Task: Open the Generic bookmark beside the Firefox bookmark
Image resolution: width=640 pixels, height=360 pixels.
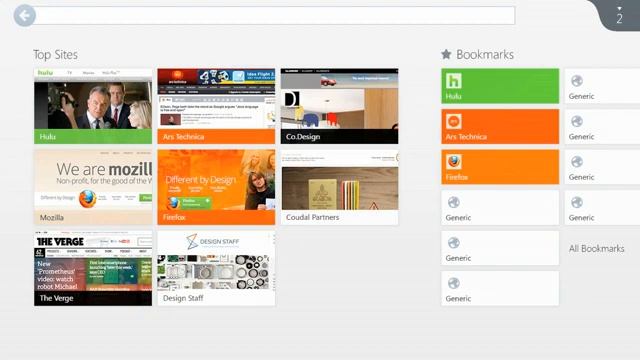Action: coord(602,167)
